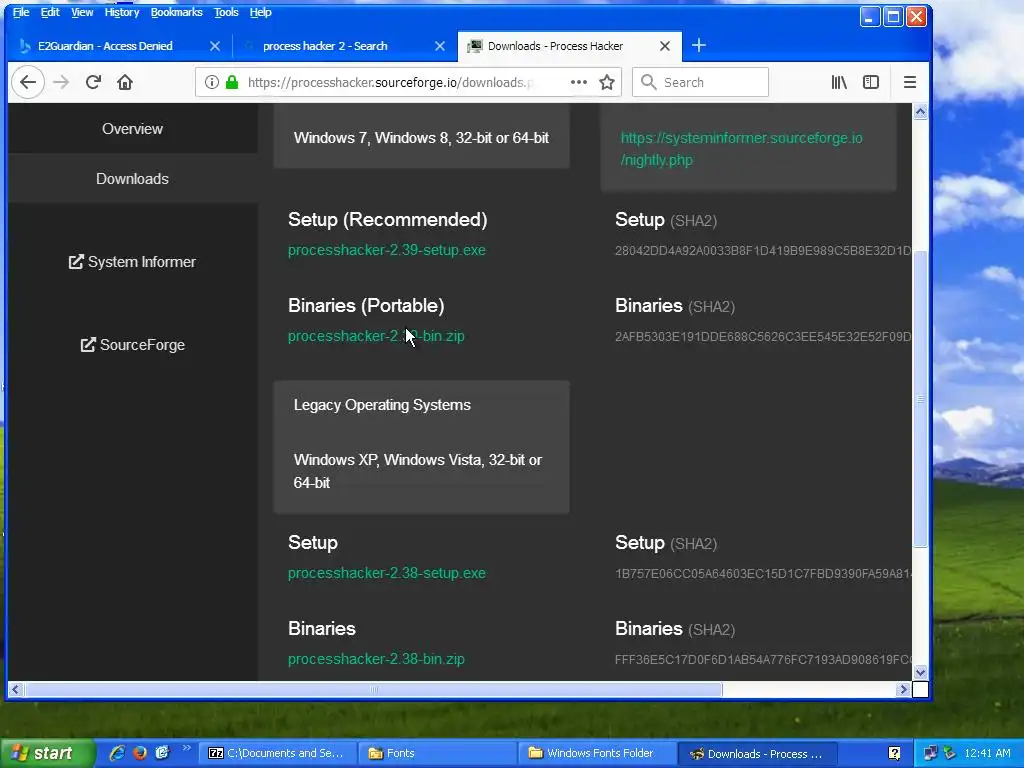The width and height of the screenshot is (1024, 768).
Task: Open the Bookmarks menu
Action: coord(176,12)
